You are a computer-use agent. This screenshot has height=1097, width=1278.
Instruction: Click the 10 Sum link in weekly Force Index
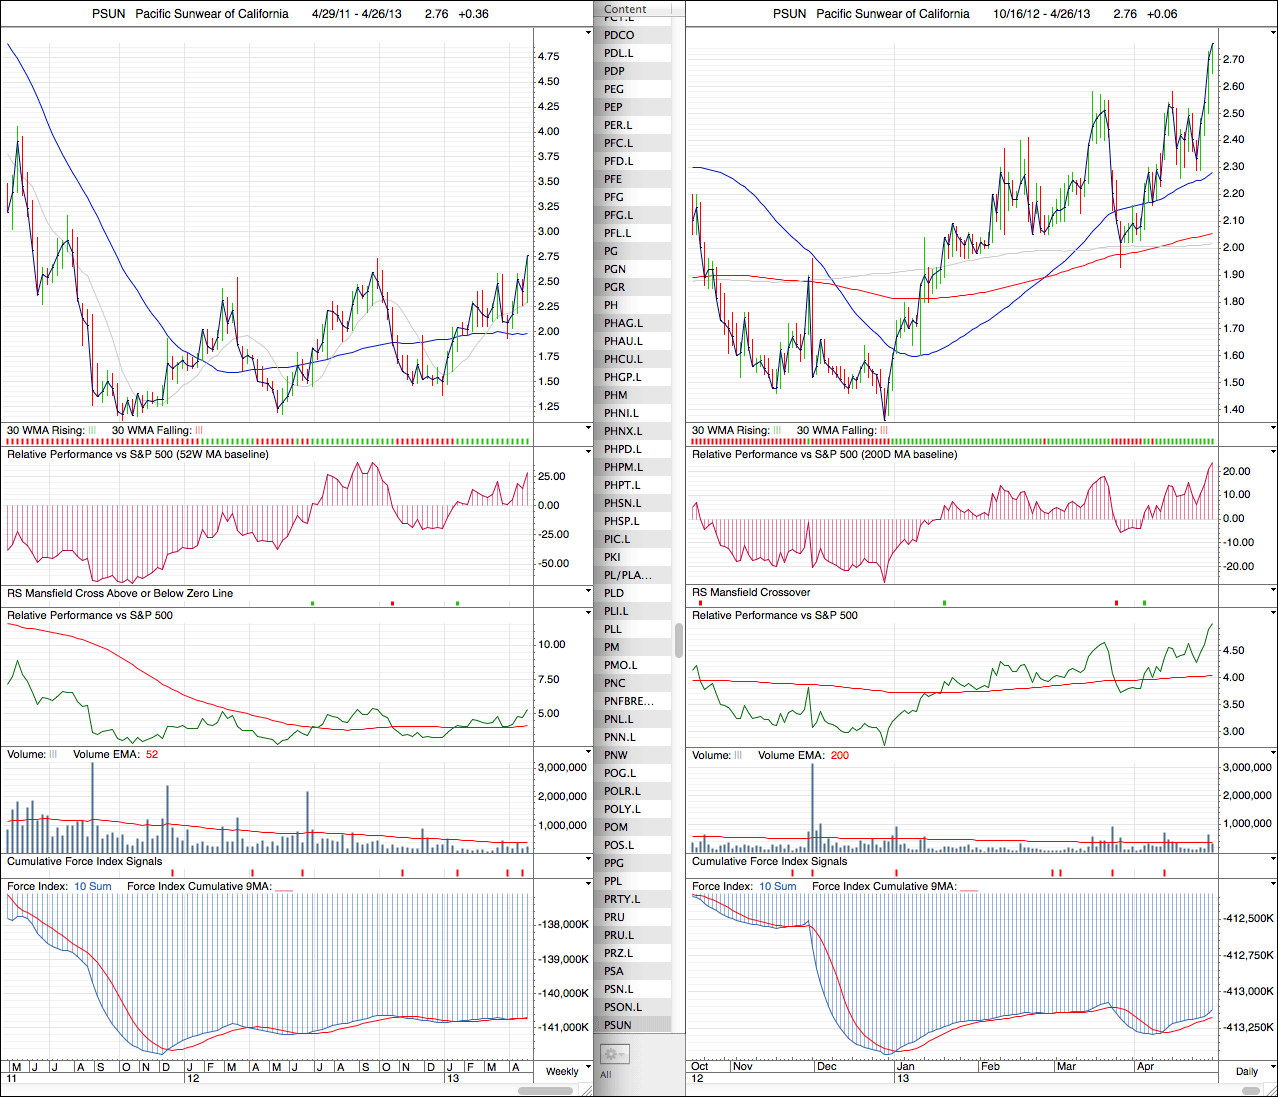click(93, 887)
